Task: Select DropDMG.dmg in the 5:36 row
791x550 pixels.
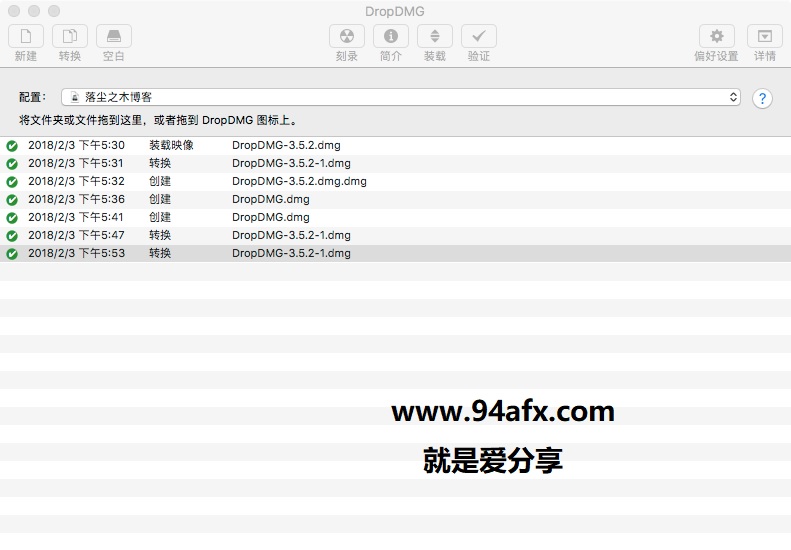Action: pyautogui.click(x=271, y=199)
